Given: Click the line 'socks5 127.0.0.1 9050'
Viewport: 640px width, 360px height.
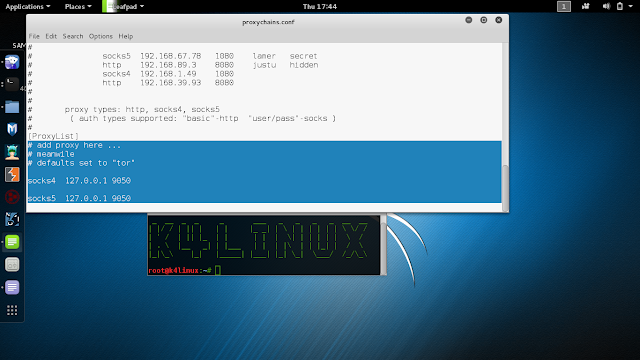Looking at the screenshot, I should pos(79,198).
